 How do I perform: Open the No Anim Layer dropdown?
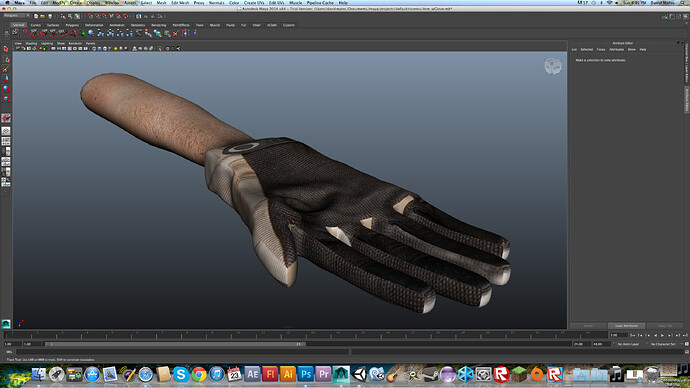click(x=628, y=344)
